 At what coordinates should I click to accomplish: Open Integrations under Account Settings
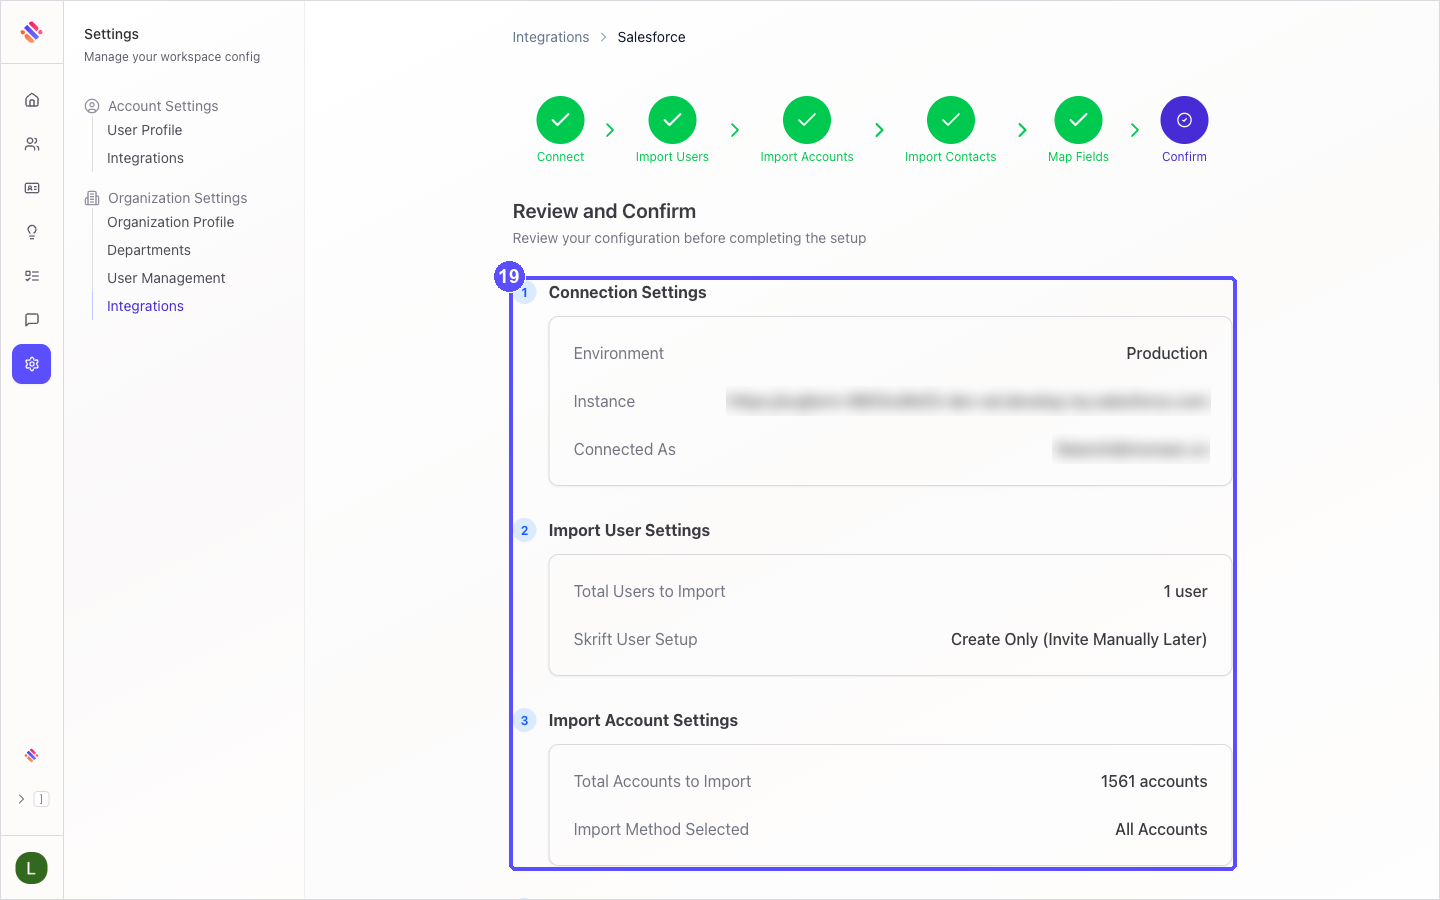pos(145,158)
